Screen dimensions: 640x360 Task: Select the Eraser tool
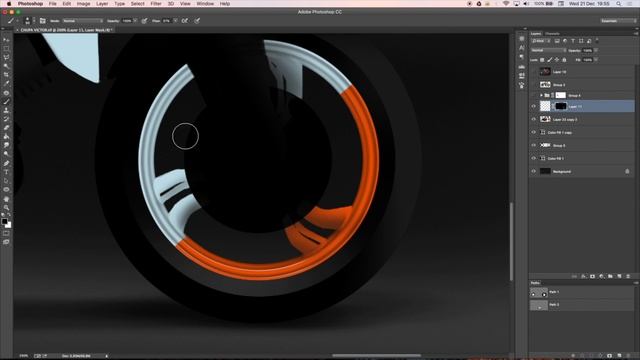coord(6,128)
